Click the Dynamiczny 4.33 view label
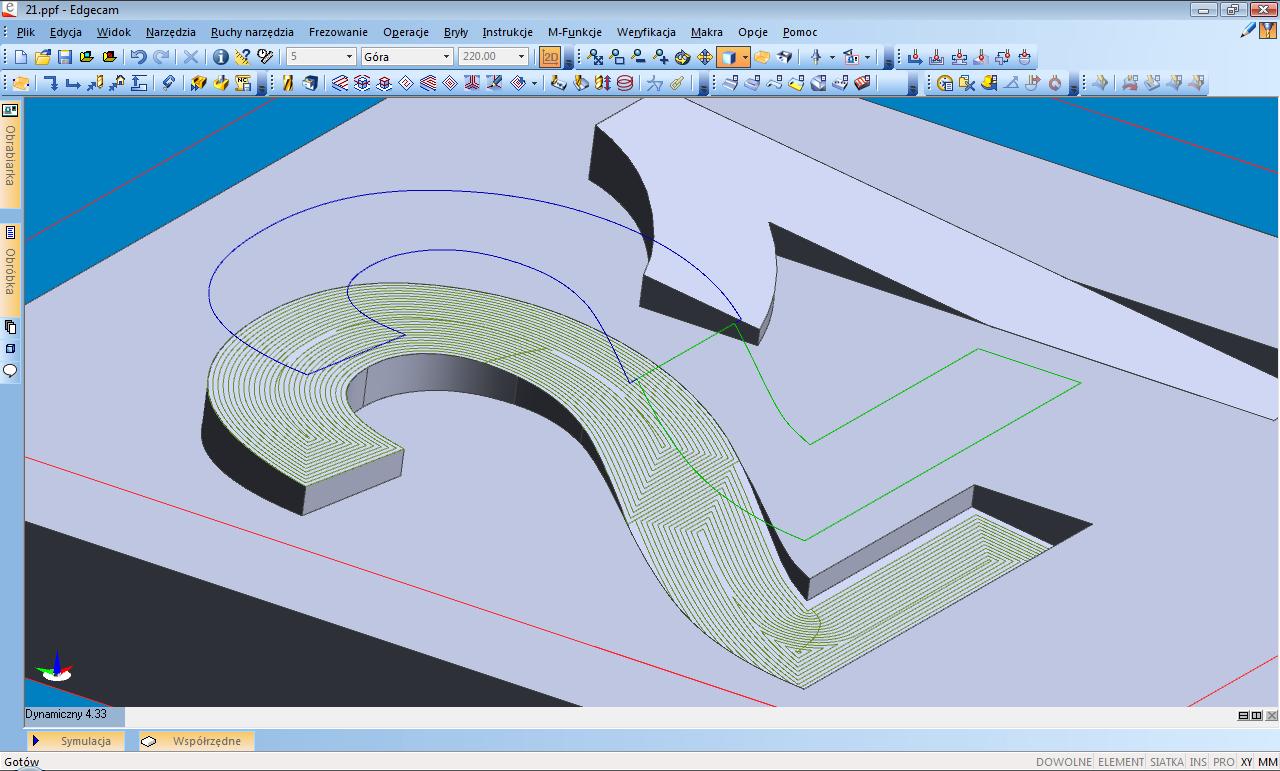The width and height of the screenshot is (1280, 771). click(x=66, y=715)
